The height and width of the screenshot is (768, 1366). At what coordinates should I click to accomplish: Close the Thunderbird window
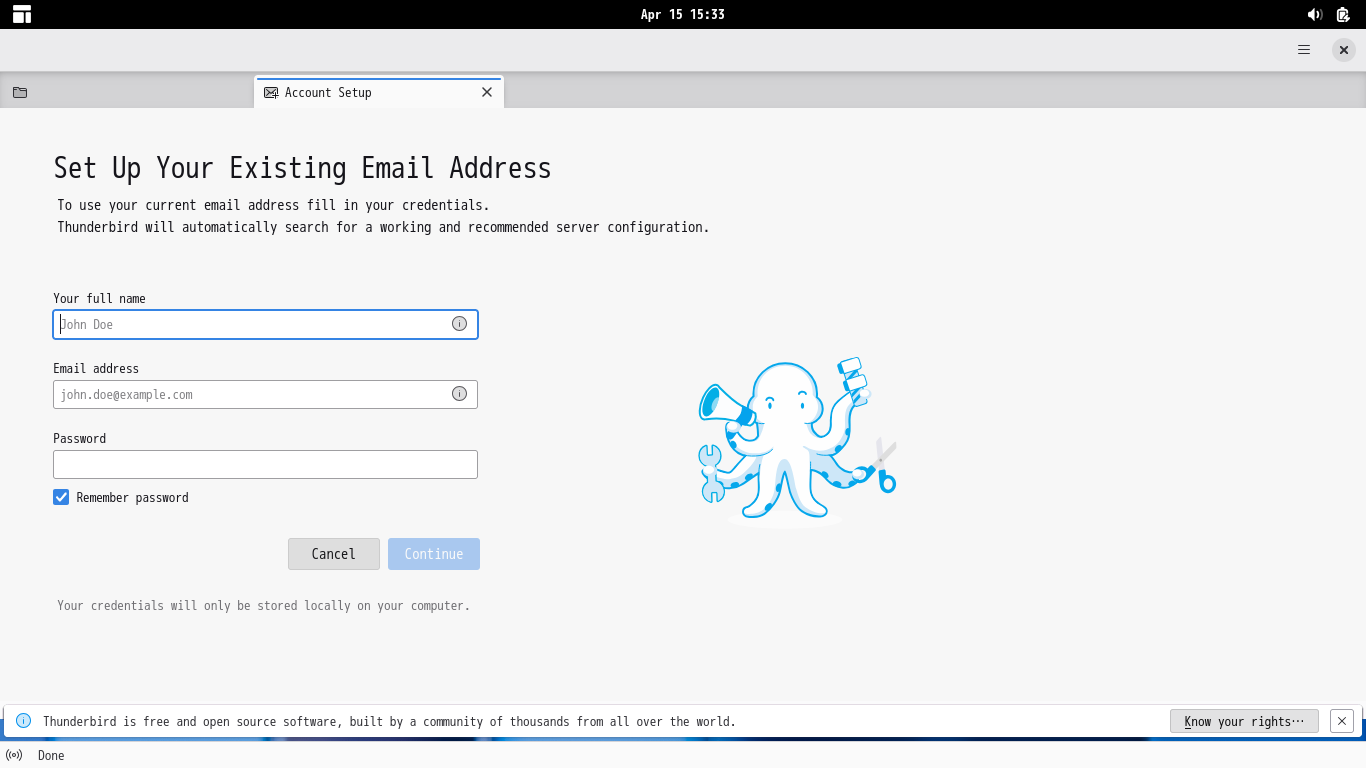[1344, 50]
